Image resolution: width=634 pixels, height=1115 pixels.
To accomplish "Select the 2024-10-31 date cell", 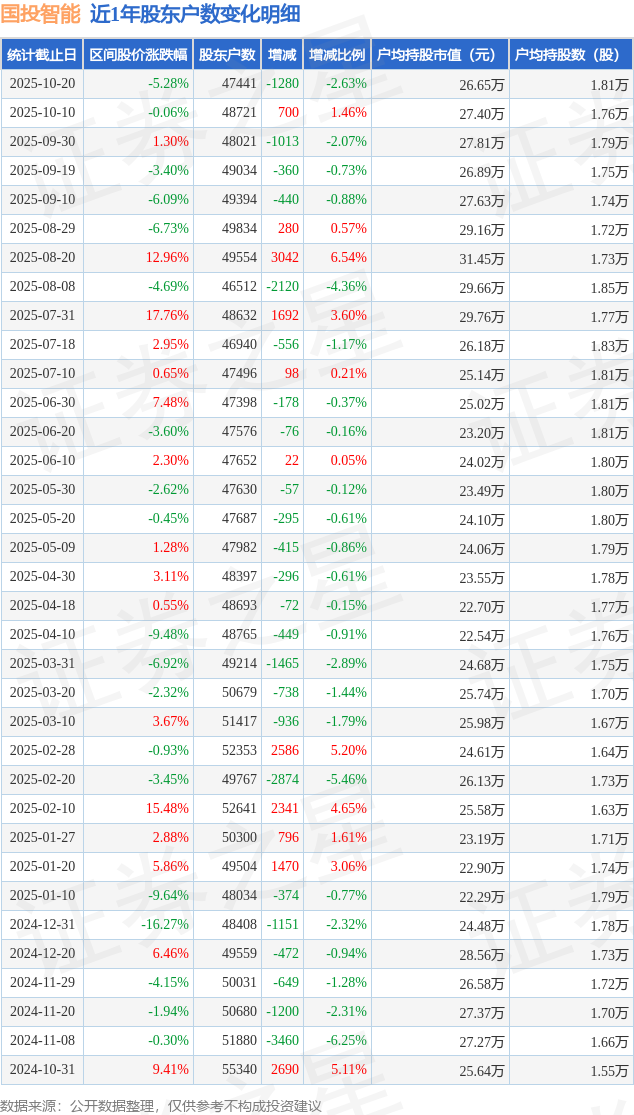I will click(42, 1070).
